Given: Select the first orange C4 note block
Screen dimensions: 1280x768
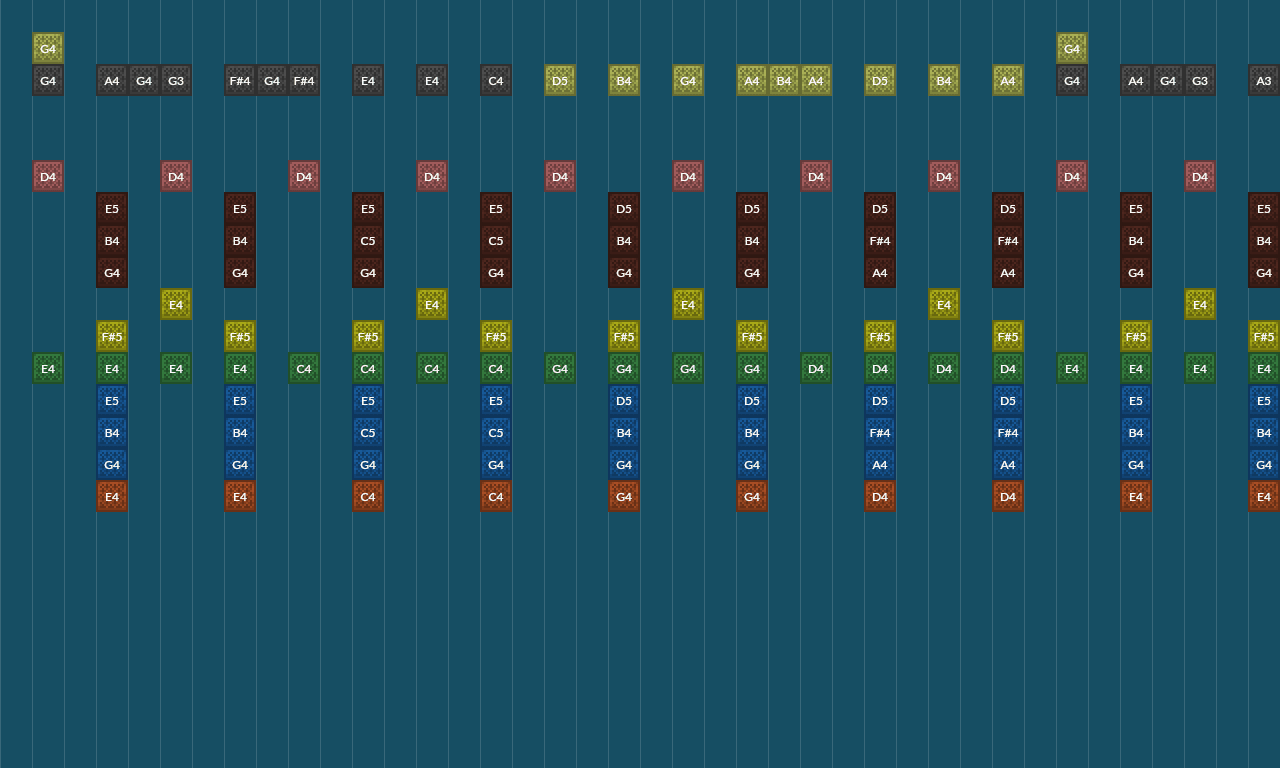Looking at the screenshot, I should click(368, 496).
